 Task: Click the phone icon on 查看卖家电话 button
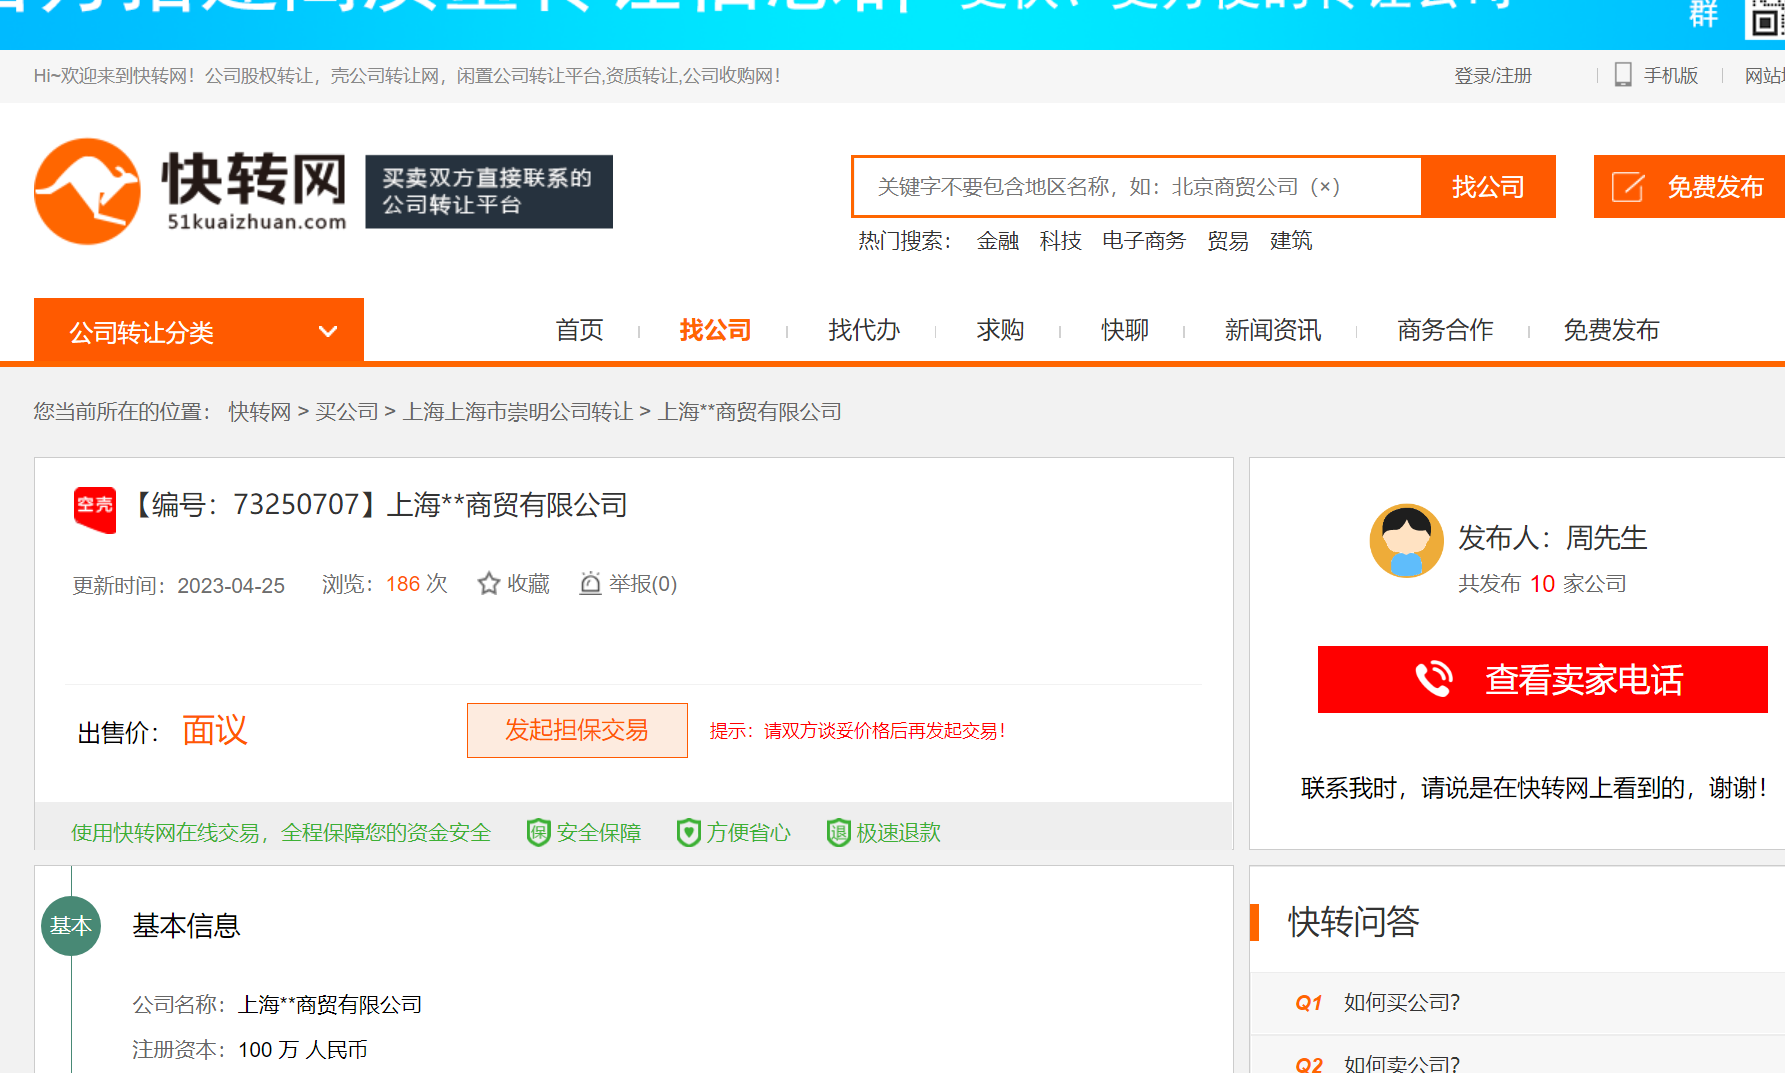click(x=1434, y=679)
